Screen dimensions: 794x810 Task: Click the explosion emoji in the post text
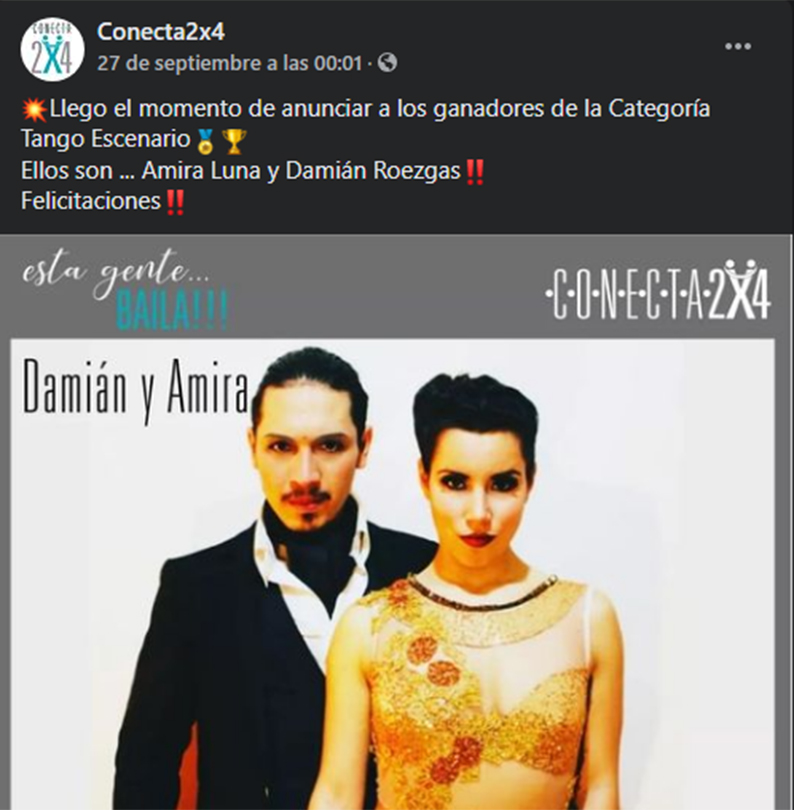click(35, 109)
